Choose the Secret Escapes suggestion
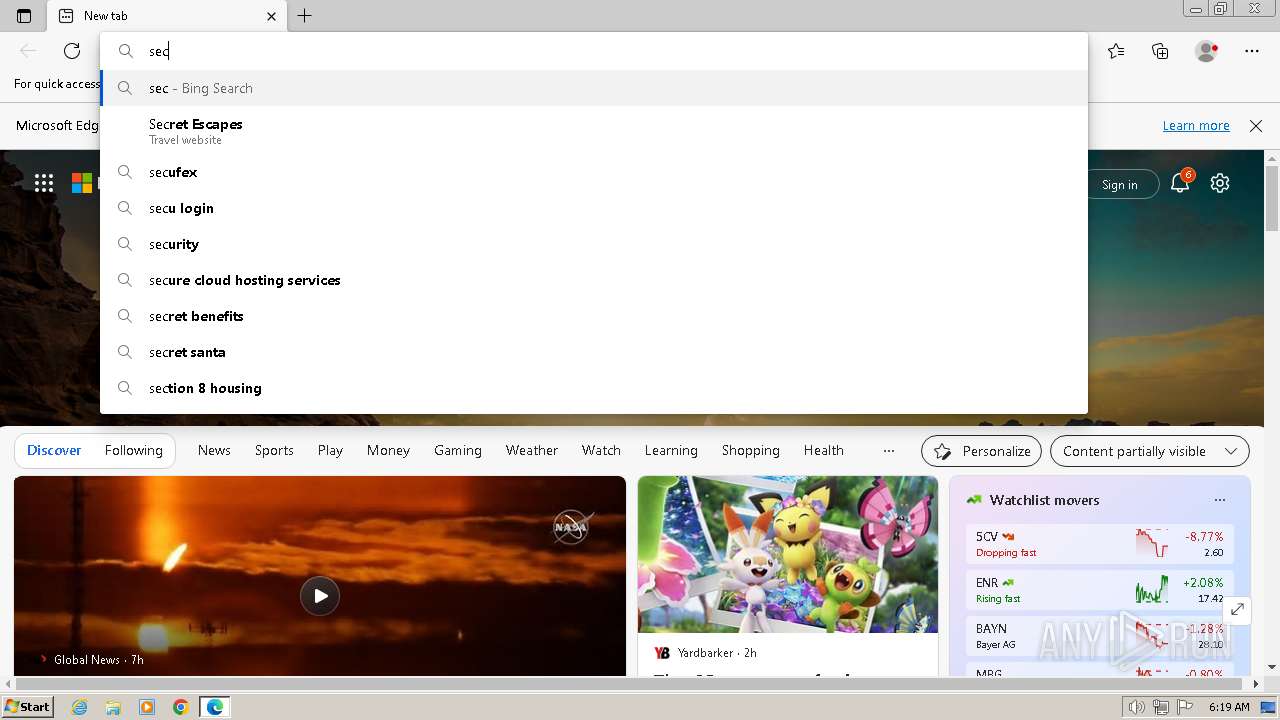1280x720 pixels. 594,131
